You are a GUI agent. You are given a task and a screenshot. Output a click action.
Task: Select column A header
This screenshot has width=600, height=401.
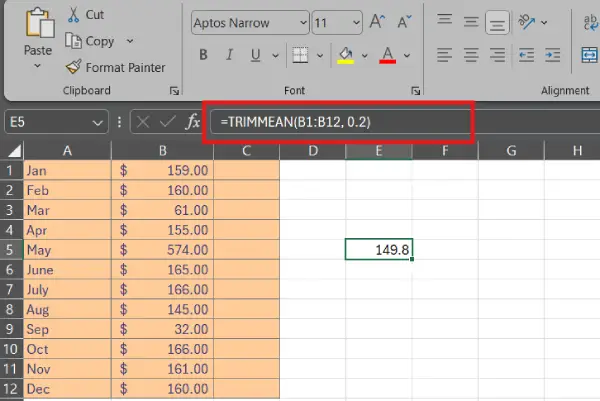pos(67,151)
